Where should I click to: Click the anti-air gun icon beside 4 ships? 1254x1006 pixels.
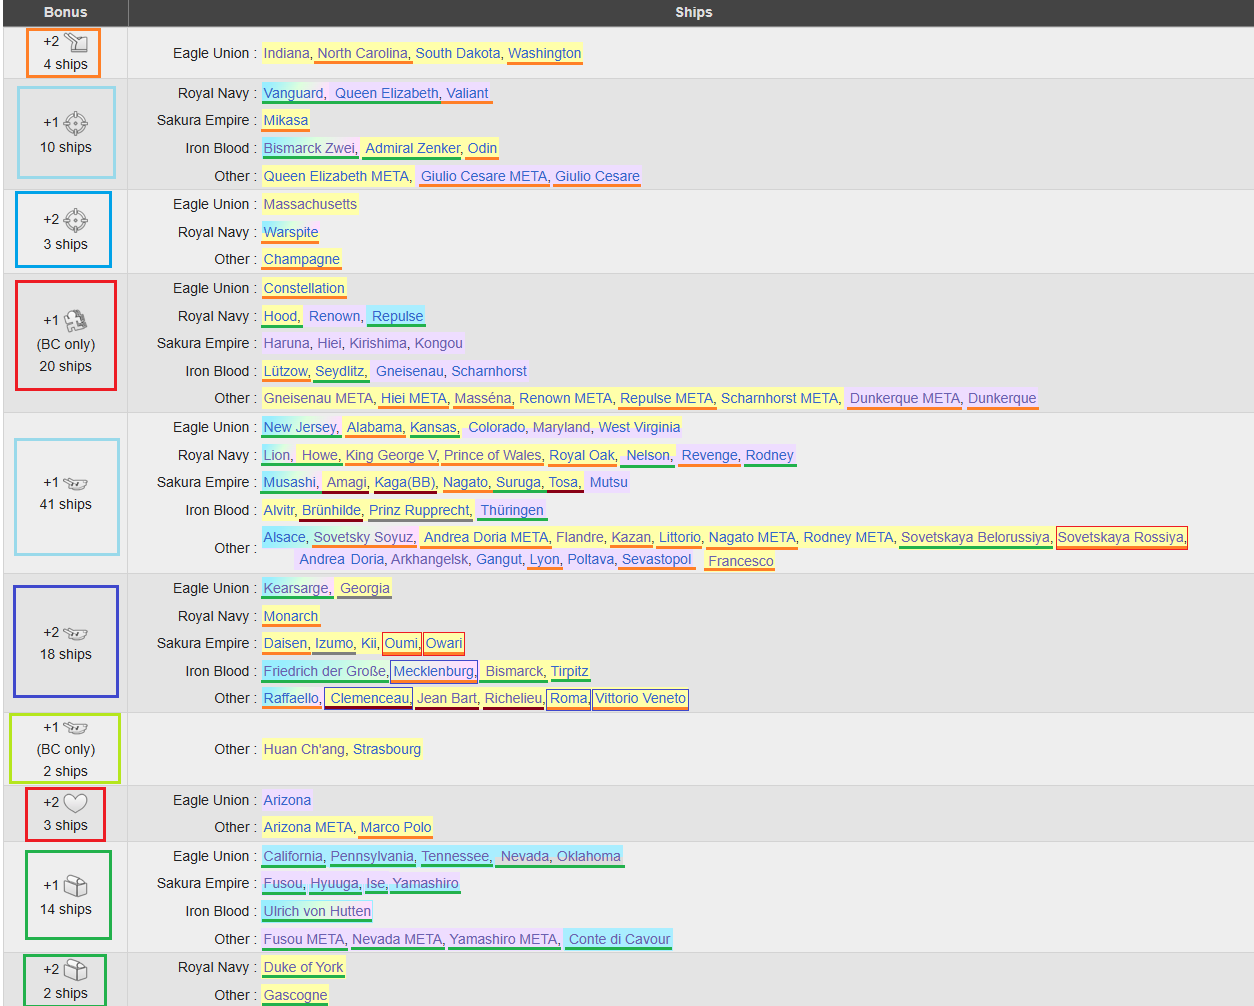[x=77, y=41]
